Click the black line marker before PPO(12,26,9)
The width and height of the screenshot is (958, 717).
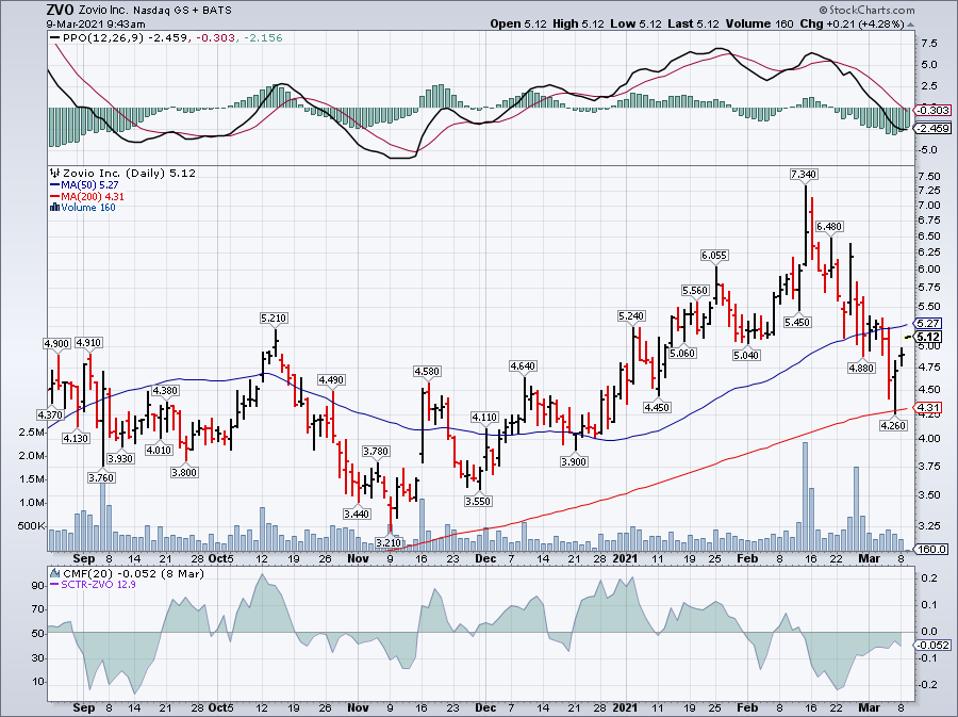(x=56, y=38)
